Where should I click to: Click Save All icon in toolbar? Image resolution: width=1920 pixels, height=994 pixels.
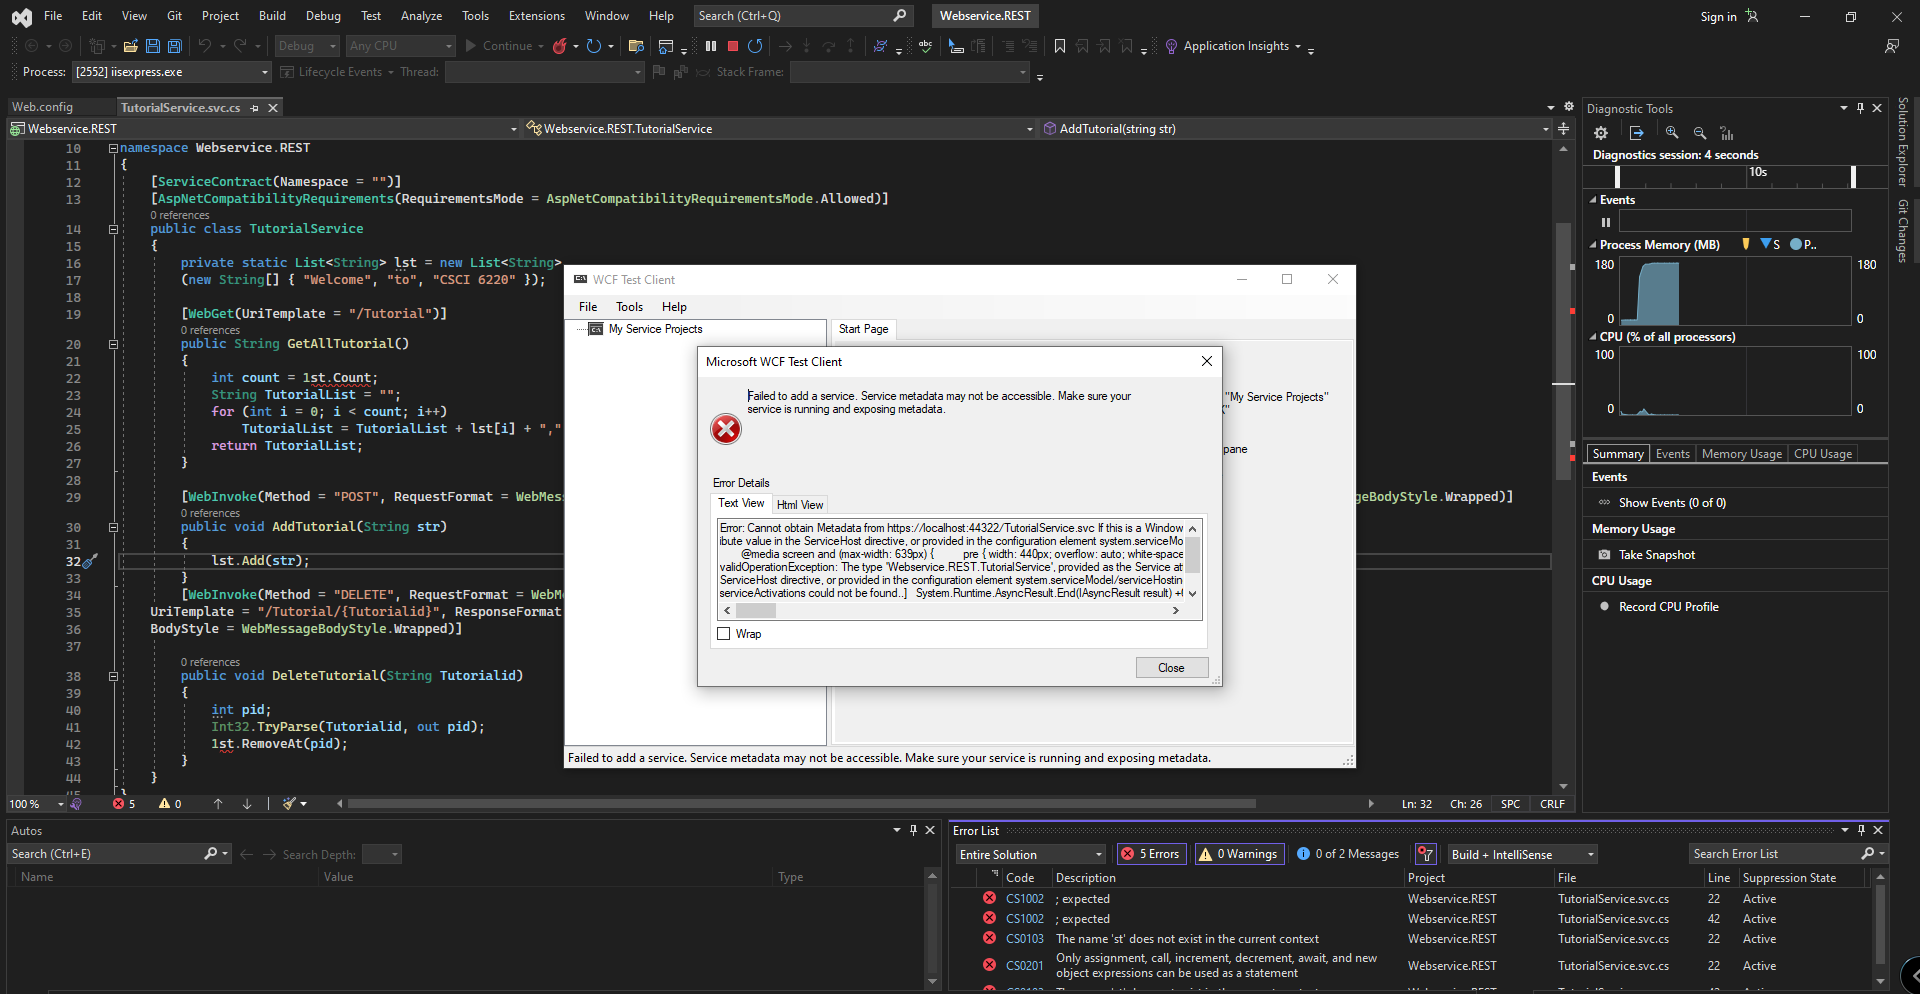175,46
